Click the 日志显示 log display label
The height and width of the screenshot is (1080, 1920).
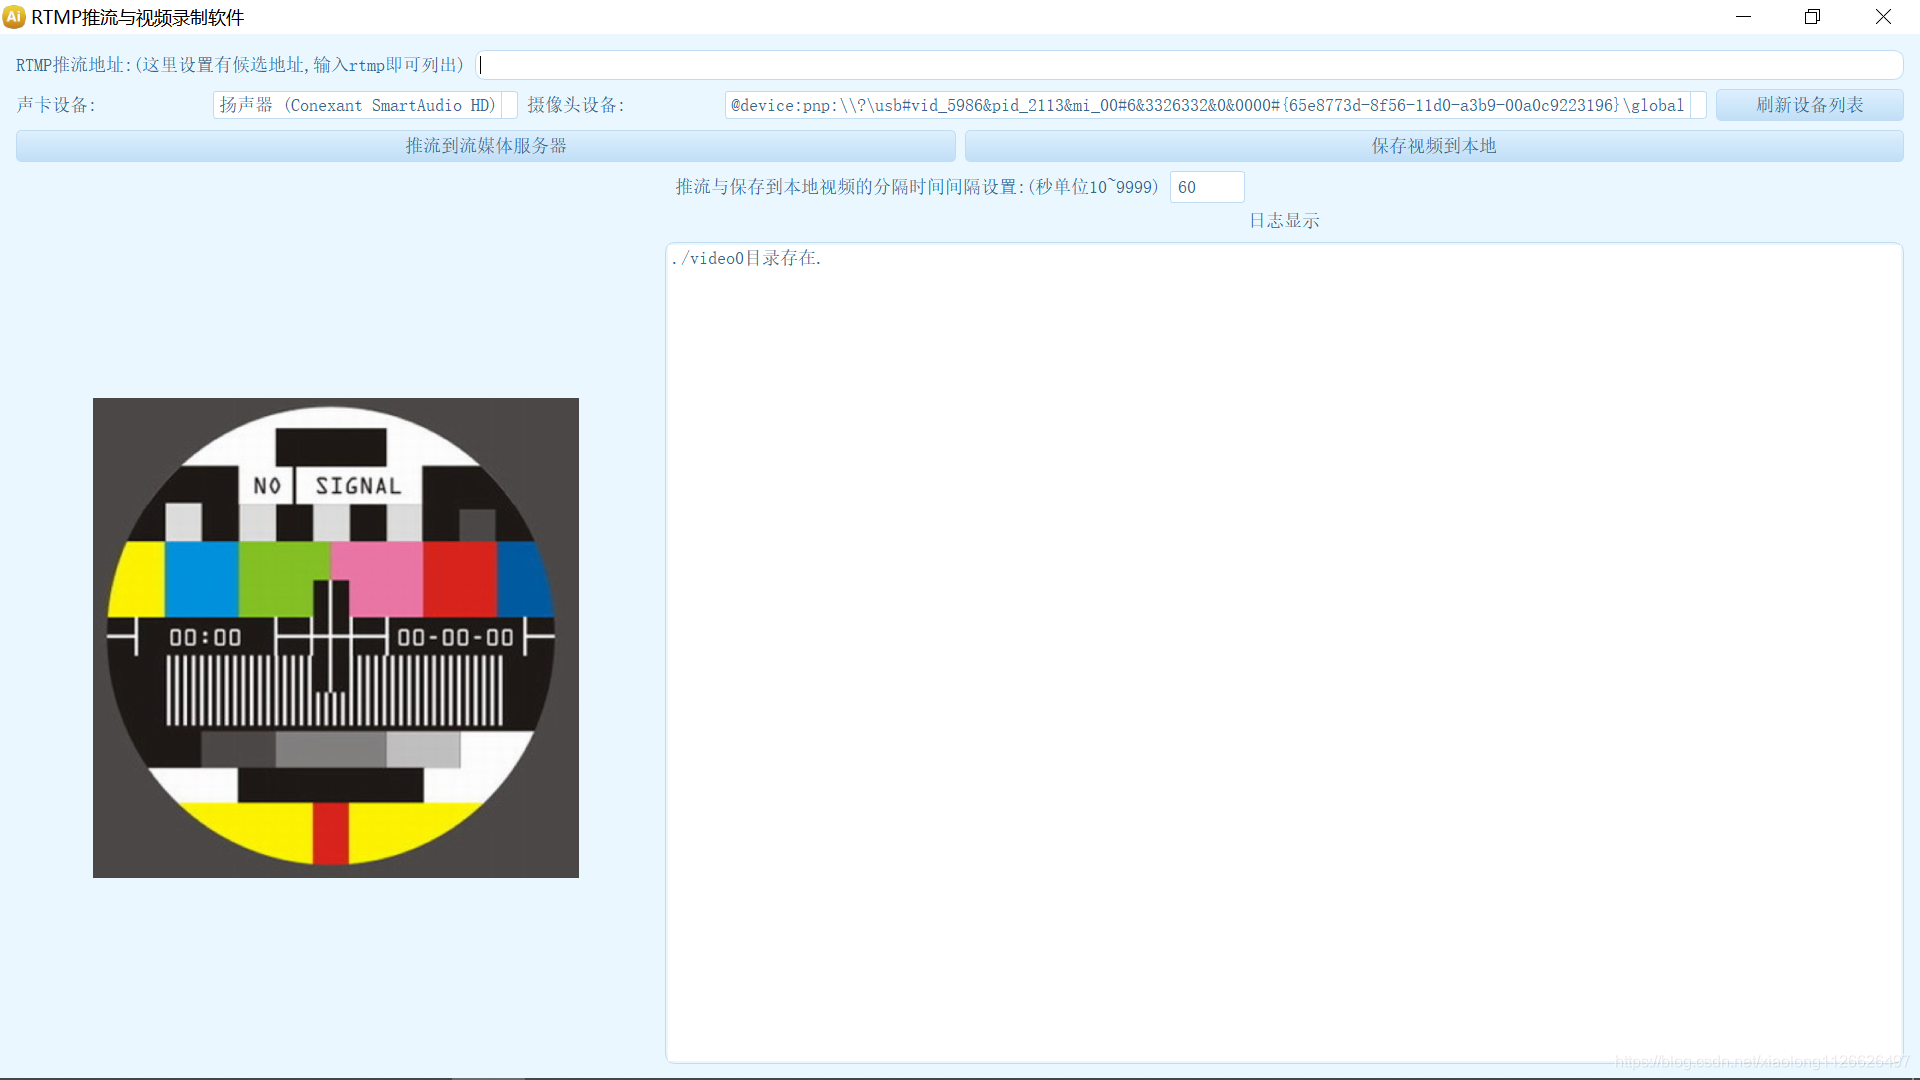pos(1284,220)
